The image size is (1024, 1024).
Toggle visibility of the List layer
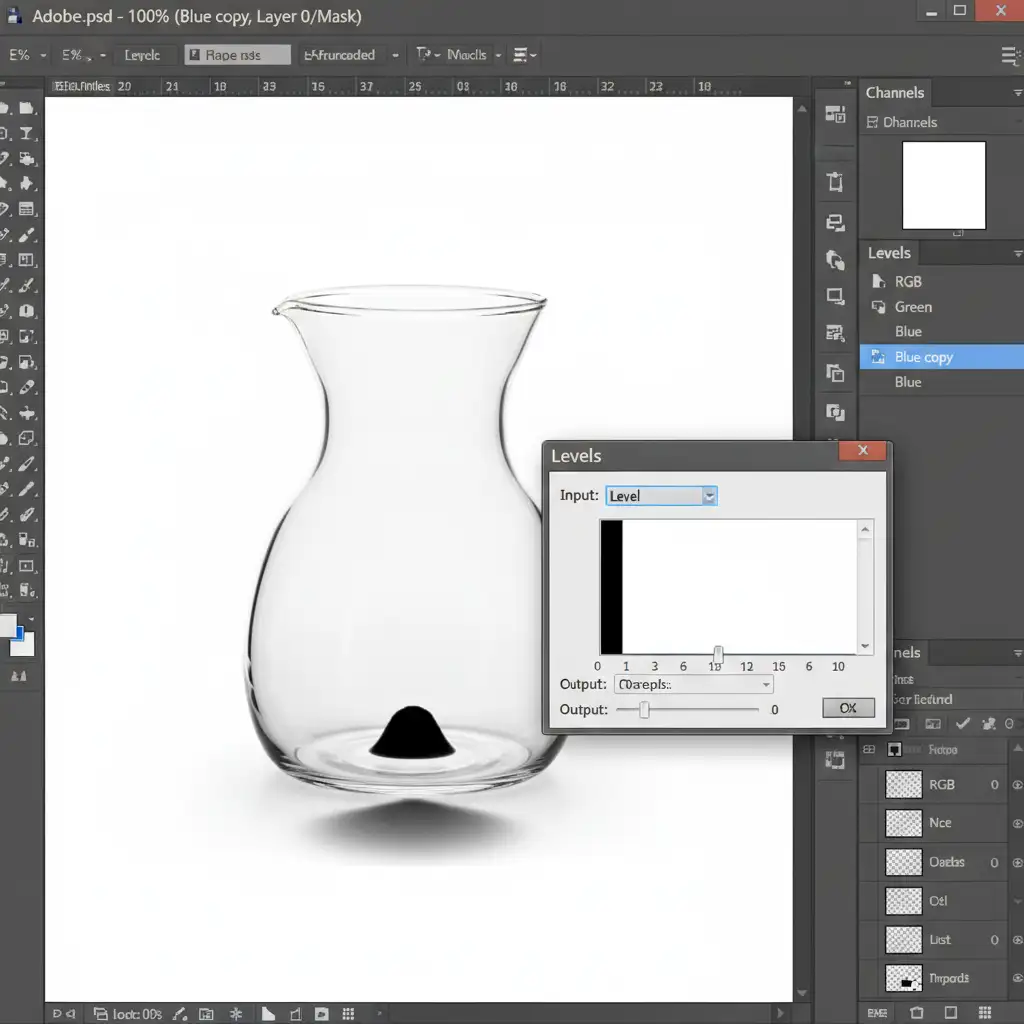pos(1017,940)
